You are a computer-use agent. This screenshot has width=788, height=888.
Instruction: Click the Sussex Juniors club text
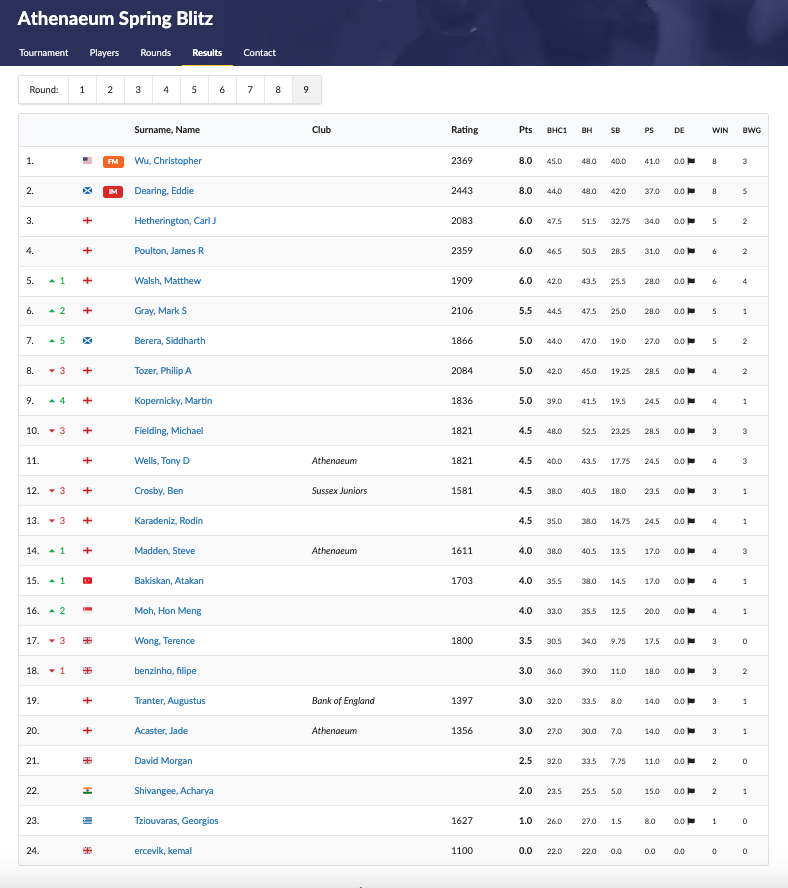[339, 491]
